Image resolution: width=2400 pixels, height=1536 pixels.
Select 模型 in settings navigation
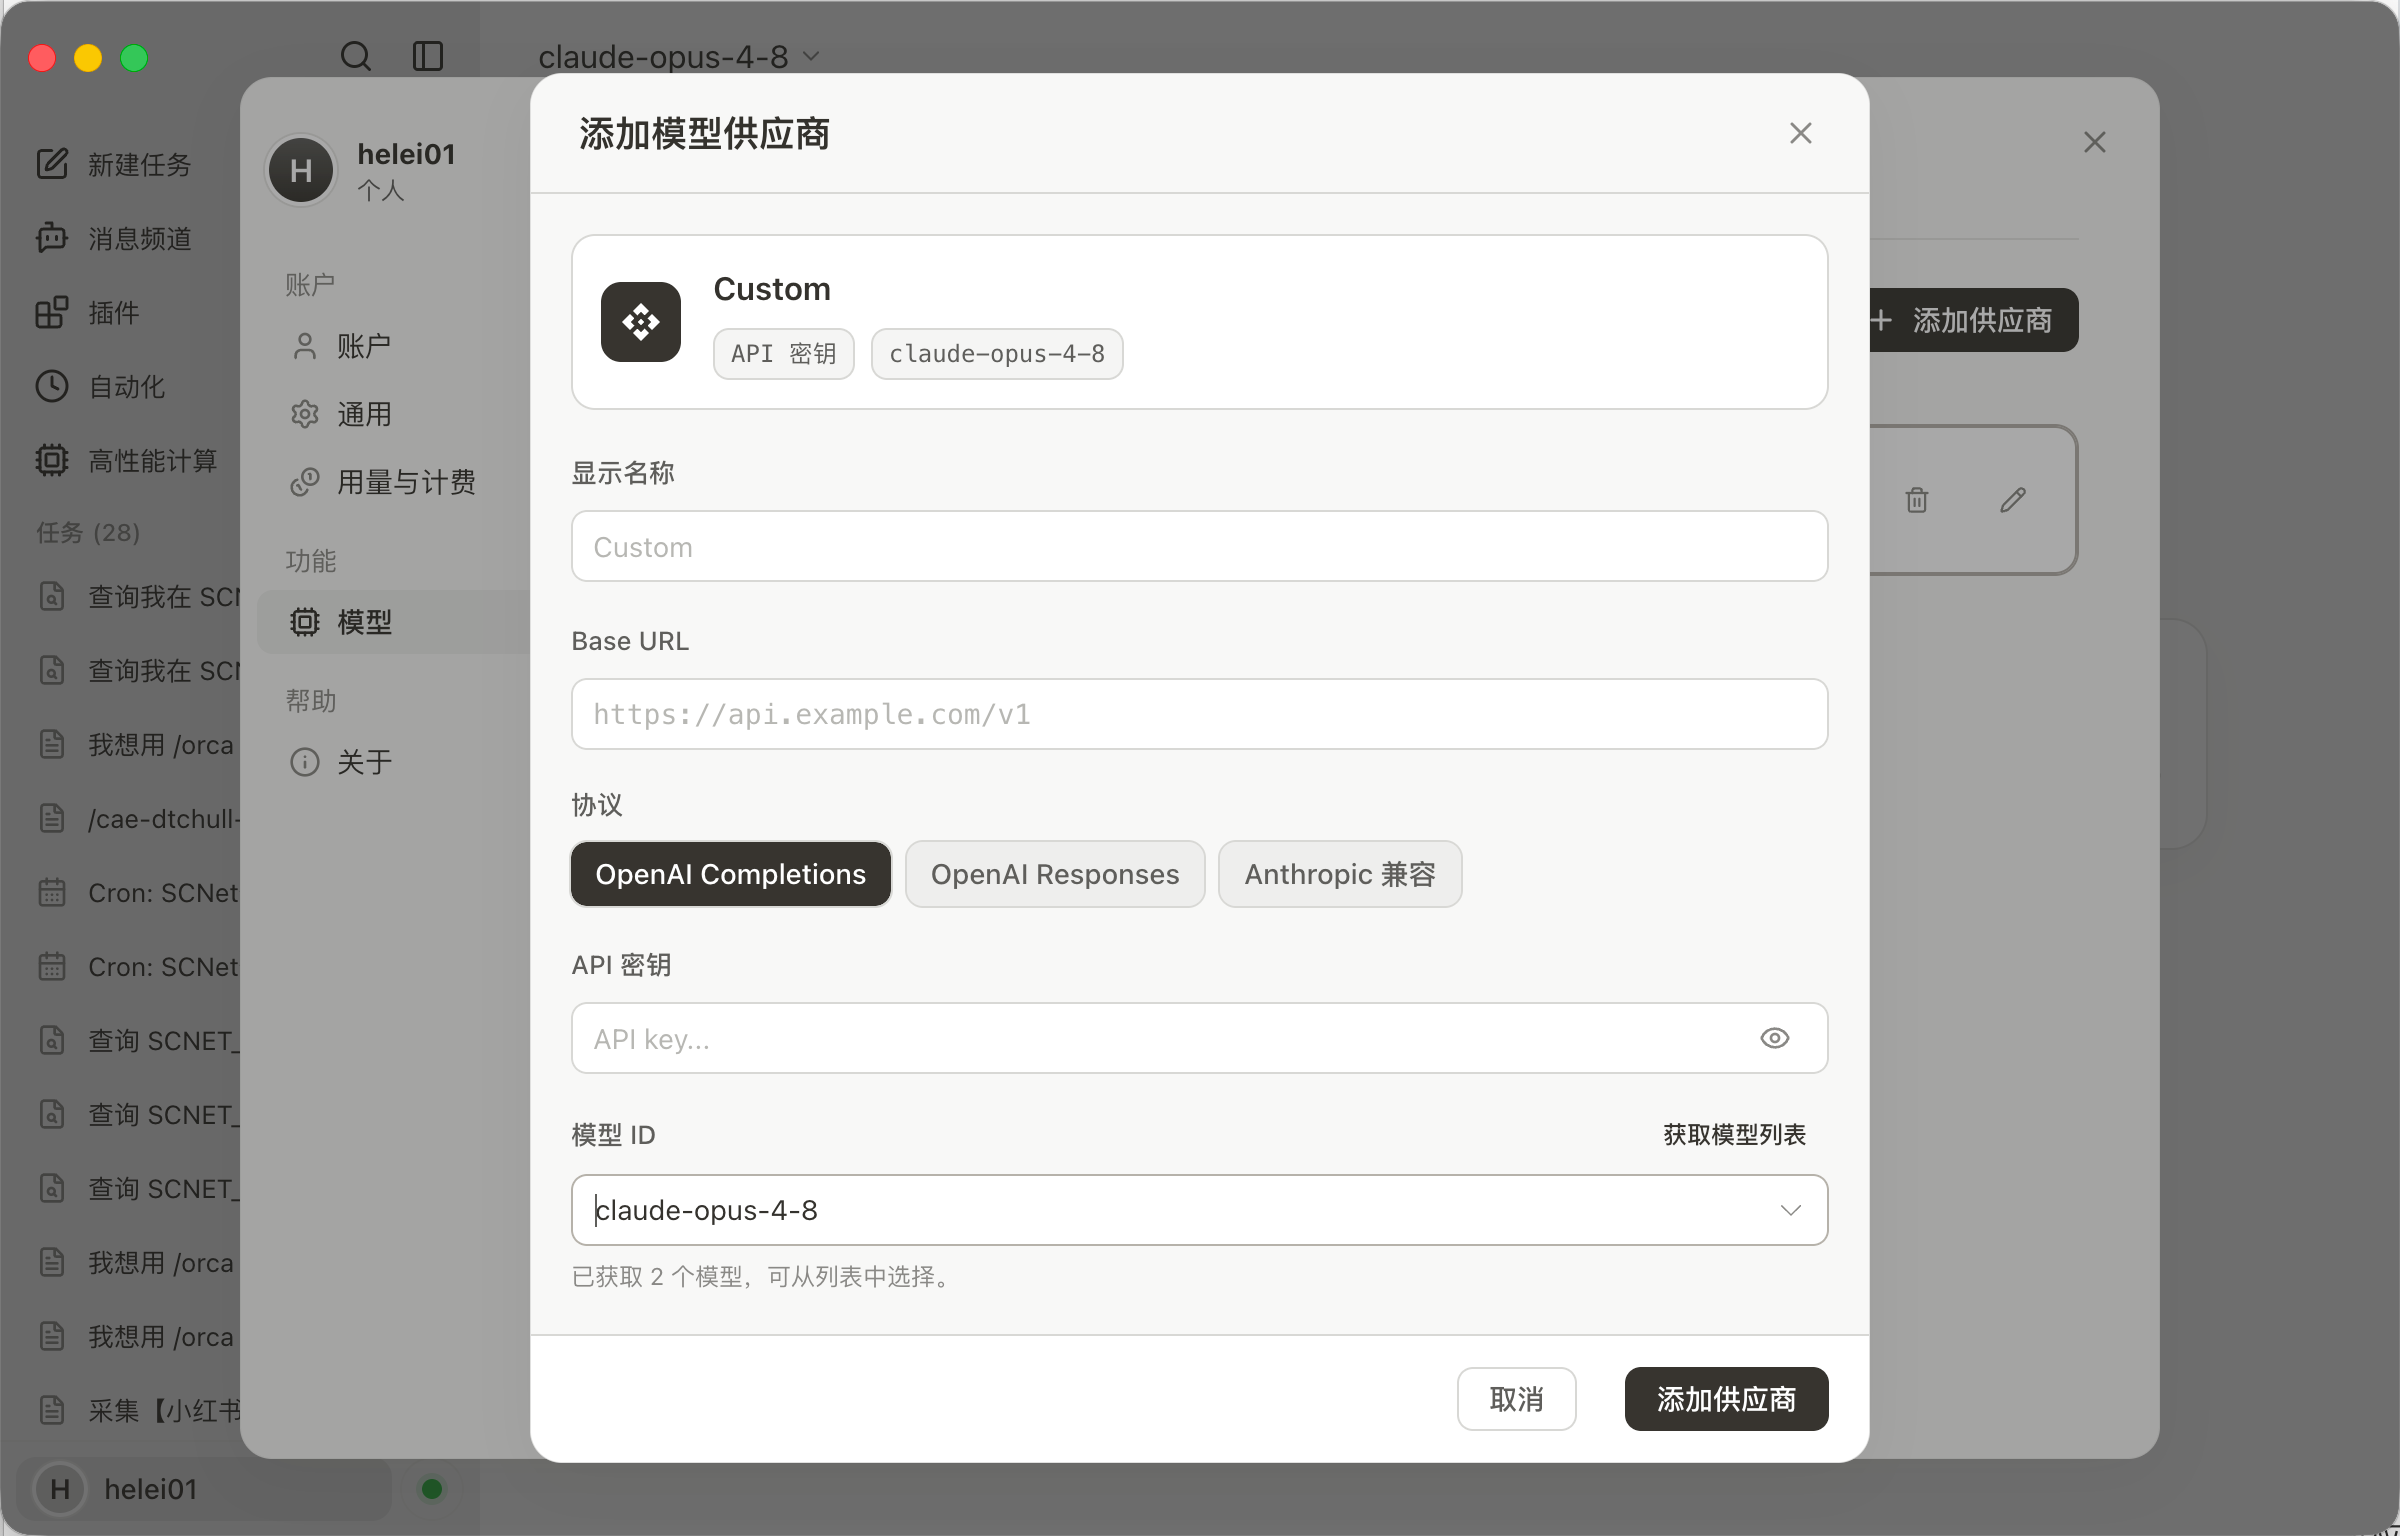coord(394,622)
